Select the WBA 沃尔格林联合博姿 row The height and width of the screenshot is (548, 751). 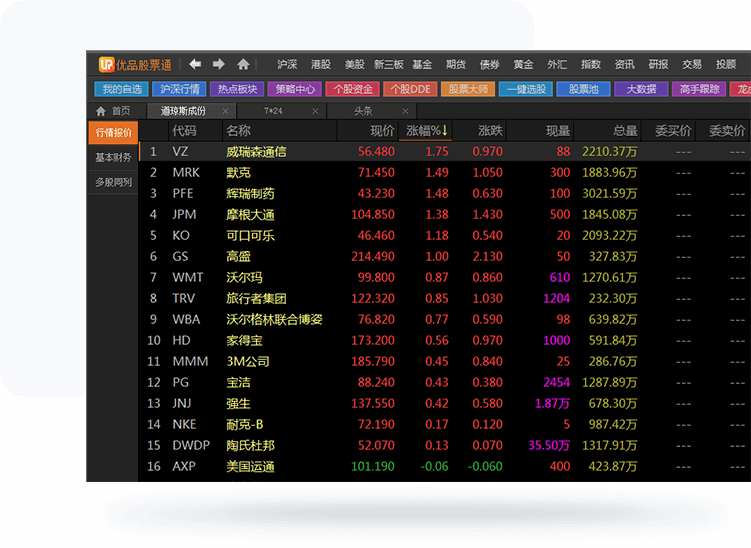click(444, 320)
